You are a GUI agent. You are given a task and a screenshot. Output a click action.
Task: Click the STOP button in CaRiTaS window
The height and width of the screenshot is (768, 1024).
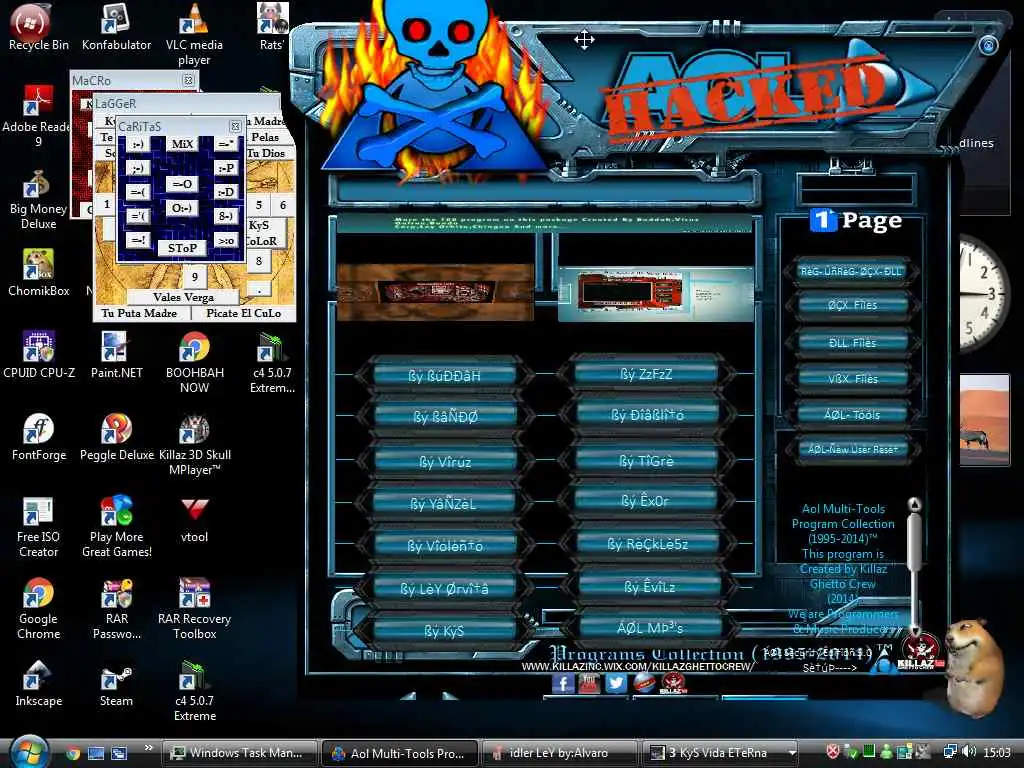(x=182, y=248)
